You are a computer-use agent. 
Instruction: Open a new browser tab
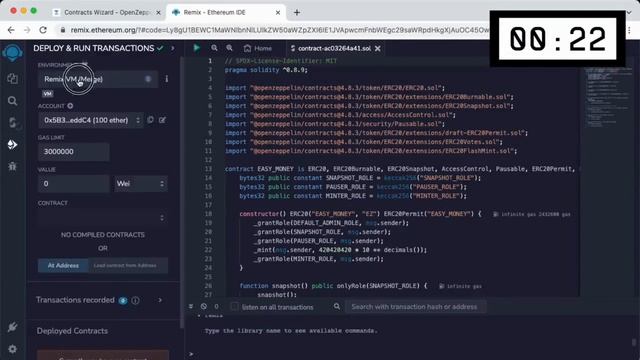297,13
